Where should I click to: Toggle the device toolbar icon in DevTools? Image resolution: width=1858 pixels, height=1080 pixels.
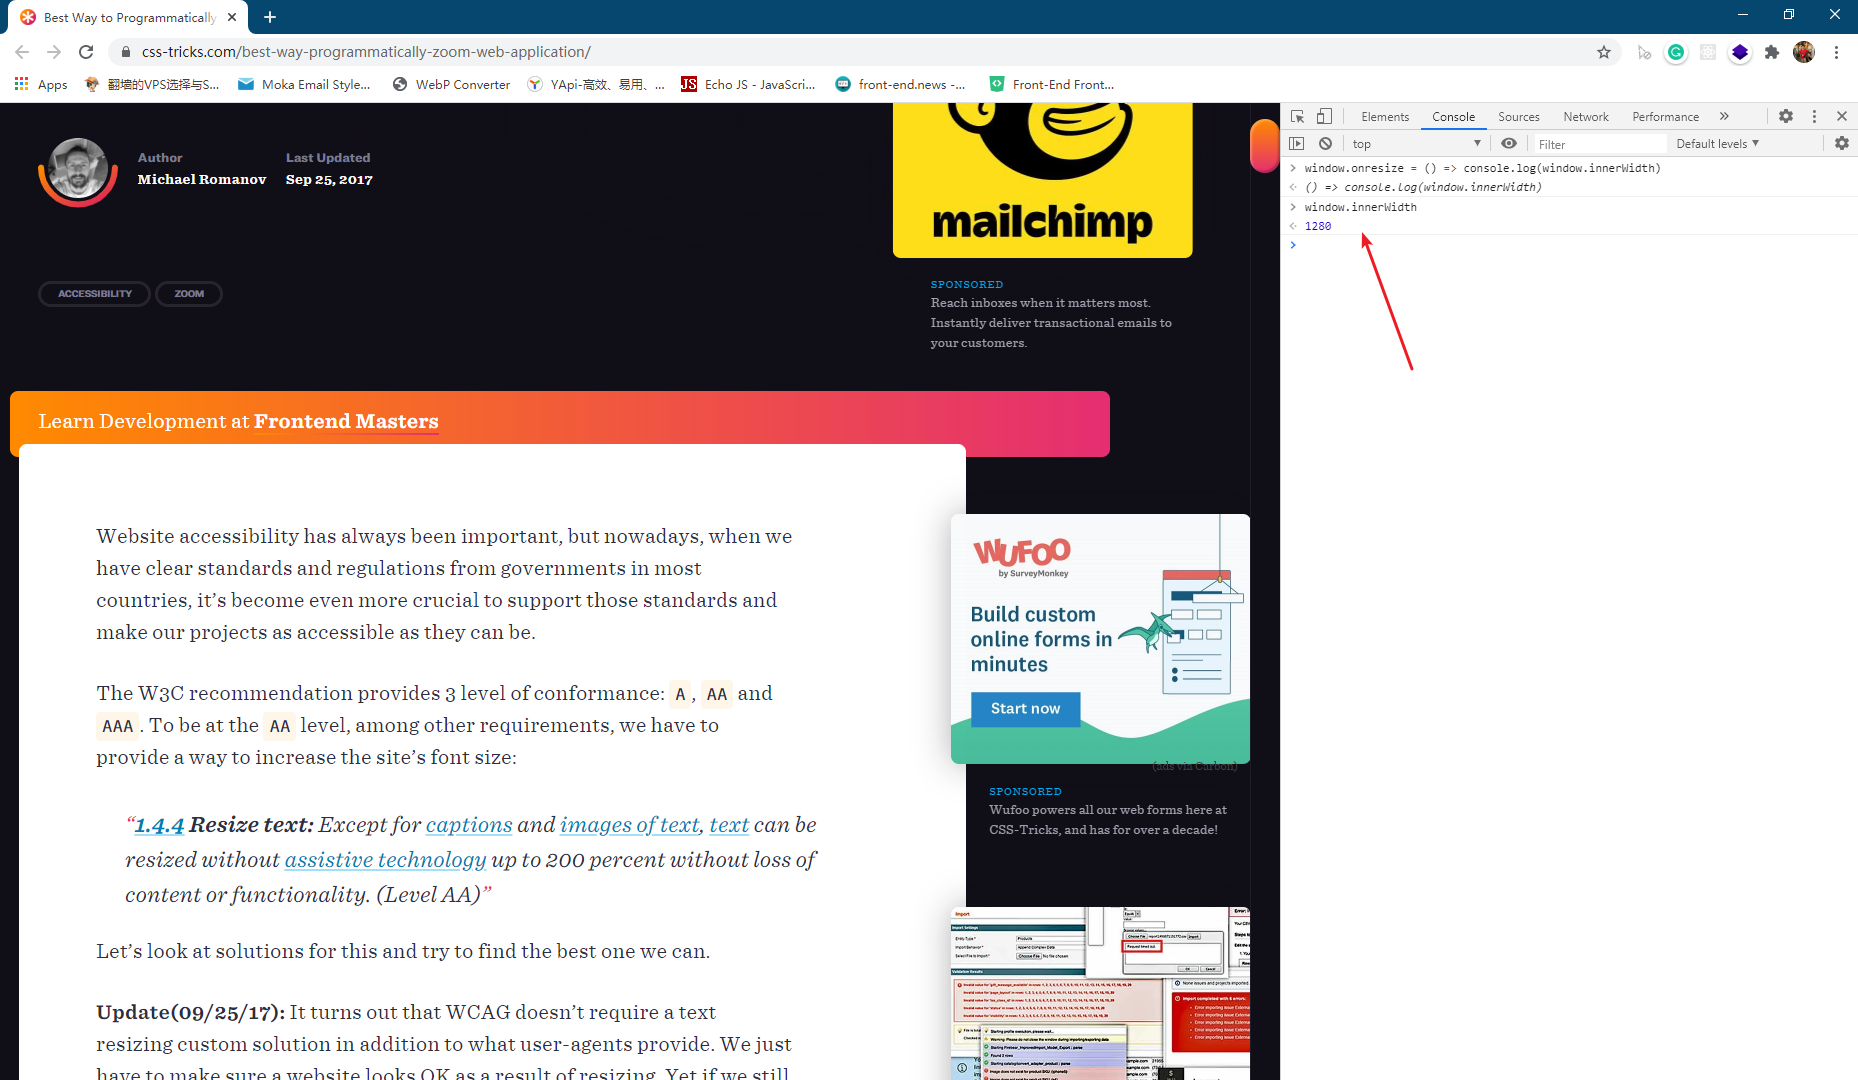click(1324, 116)
